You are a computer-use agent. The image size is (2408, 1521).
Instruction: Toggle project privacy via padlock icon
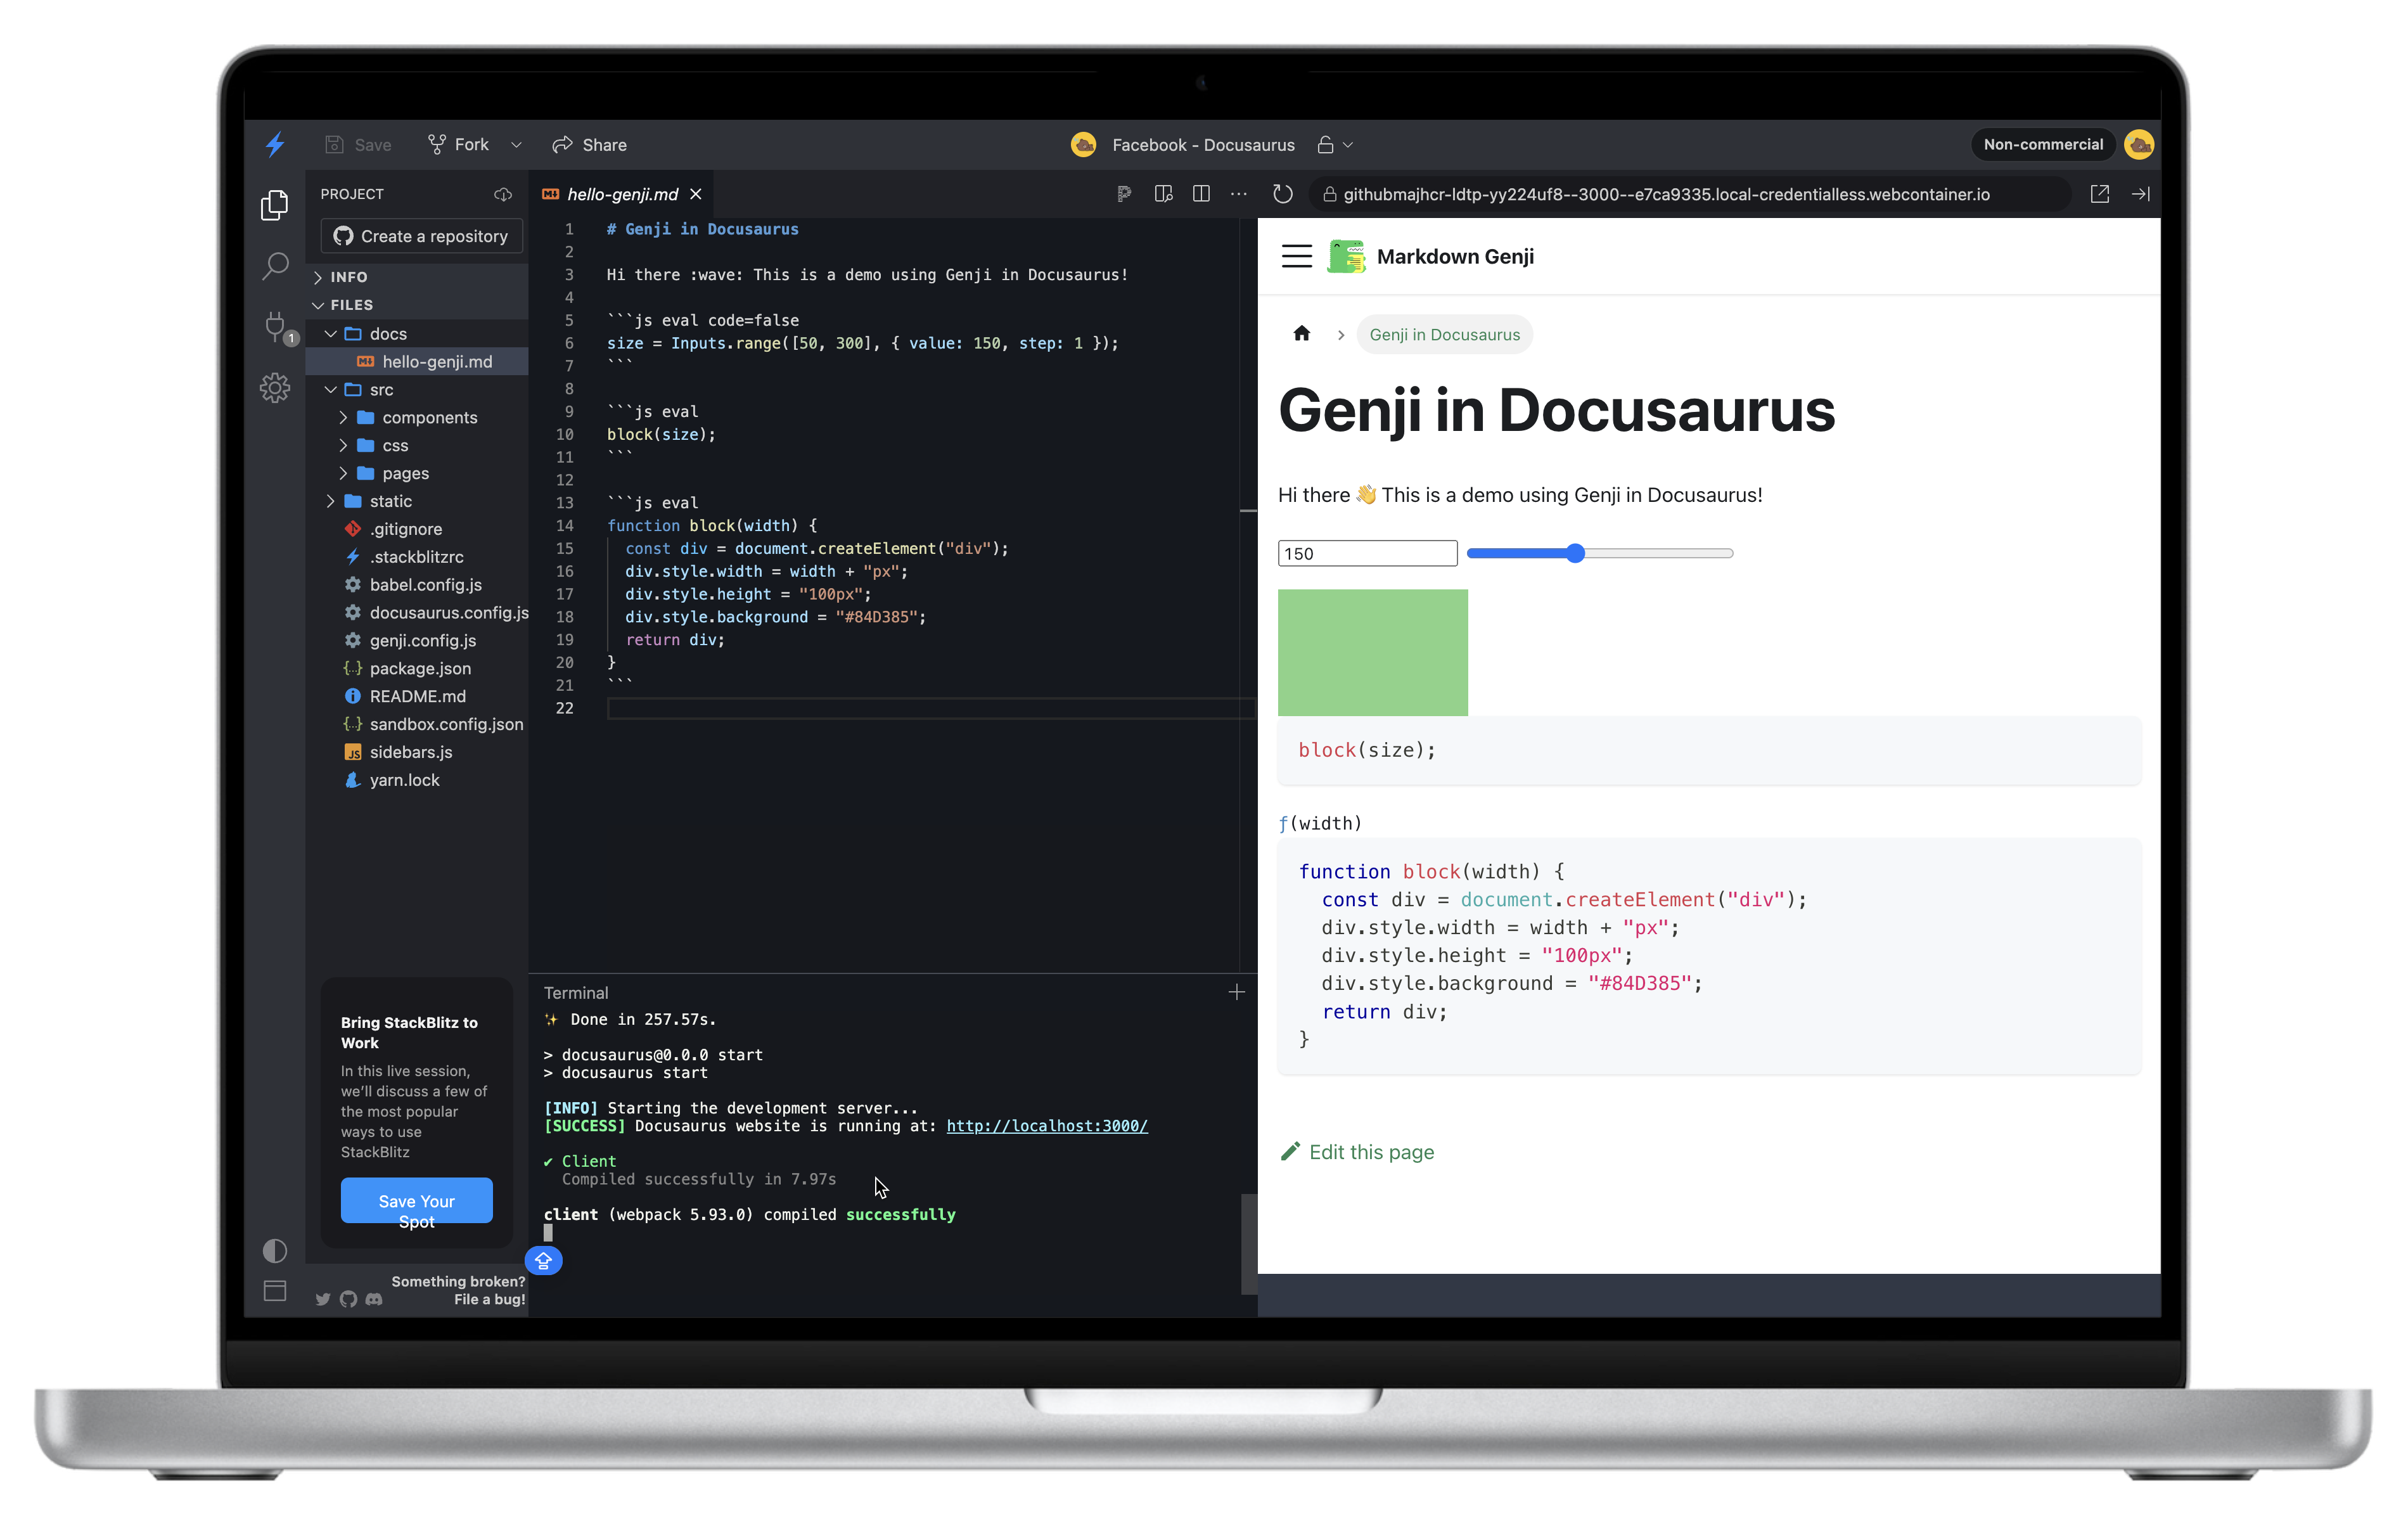click(1325, 145)
